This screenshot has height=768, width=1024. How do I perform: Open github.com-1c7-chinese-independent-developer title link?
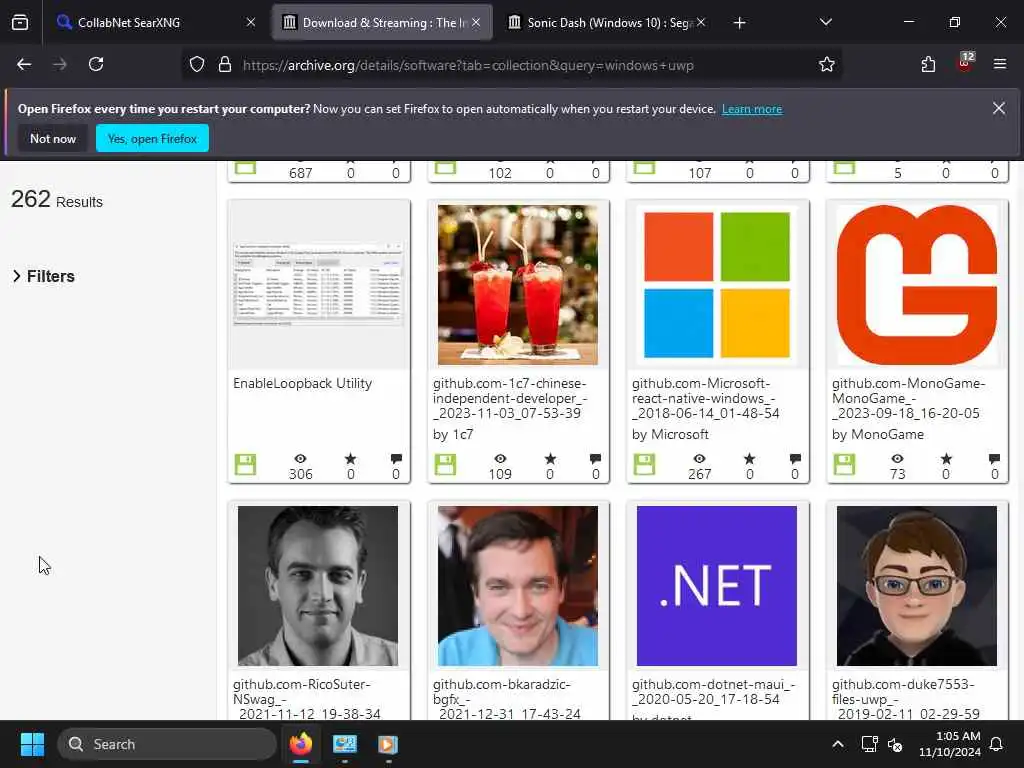[x=510, y=398]
